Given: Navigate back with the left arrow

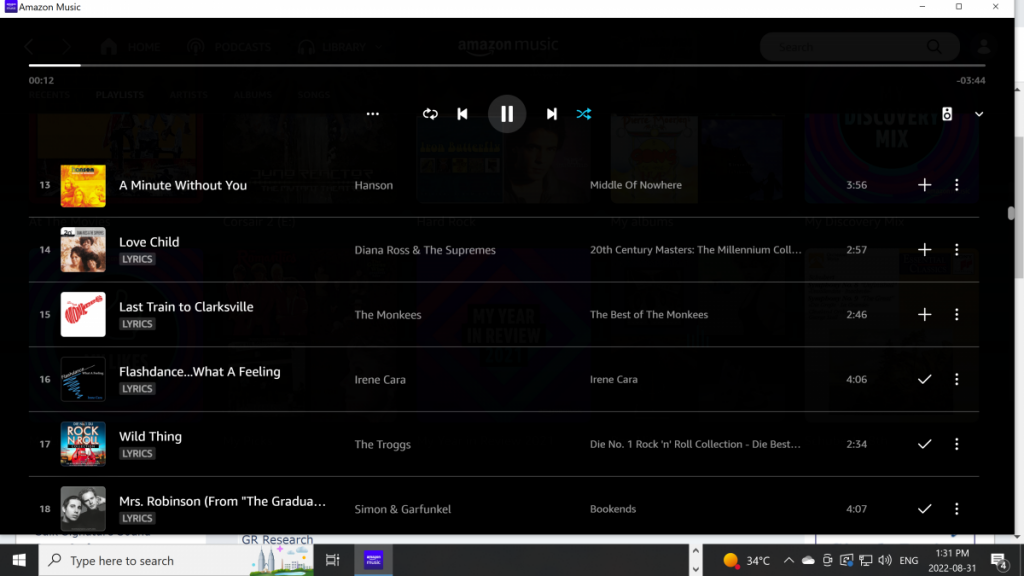Looking at the screenshot, I should tap(29, 47).
